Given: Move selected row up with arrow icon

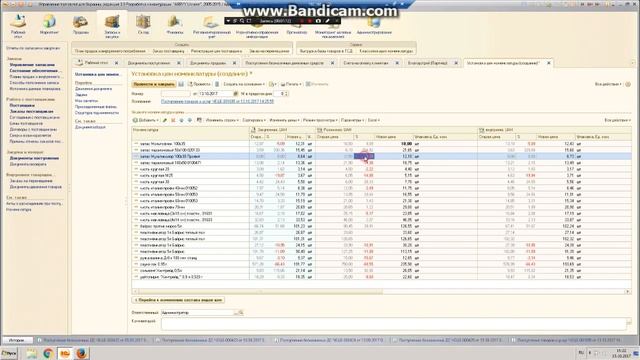Looking at the screenshot, I should pyautogui.click(x=182, y=120).
